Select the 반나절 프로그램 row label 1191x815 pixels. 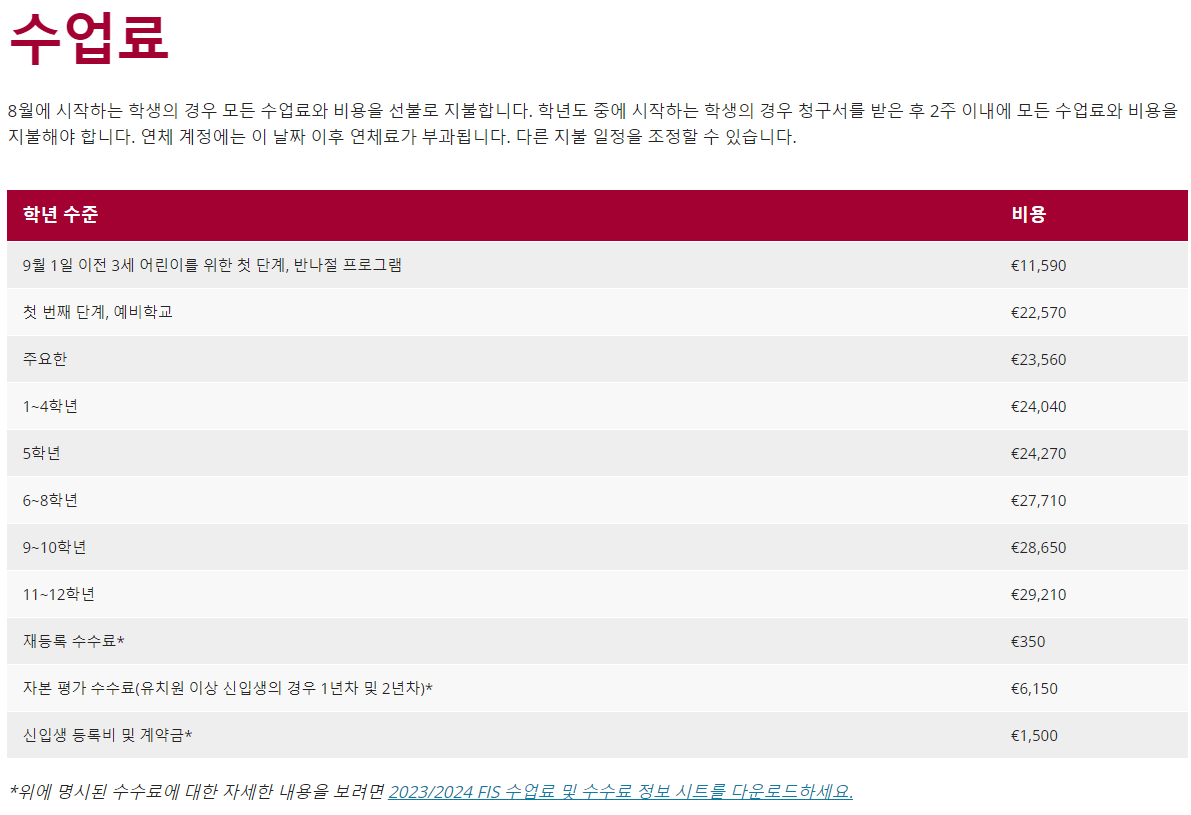click(x=212, y=265)
